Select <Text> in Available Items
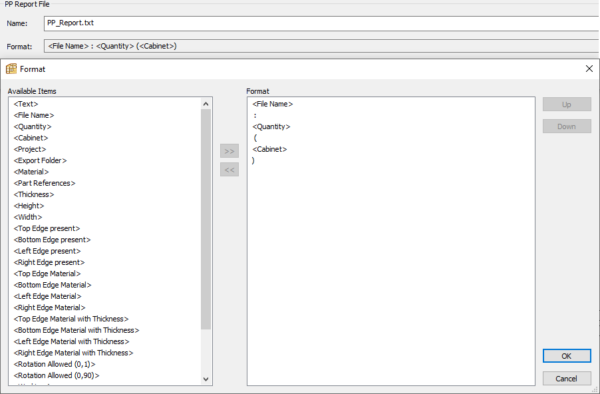Viewport: 600px width, 394px height. click(26, 104)
